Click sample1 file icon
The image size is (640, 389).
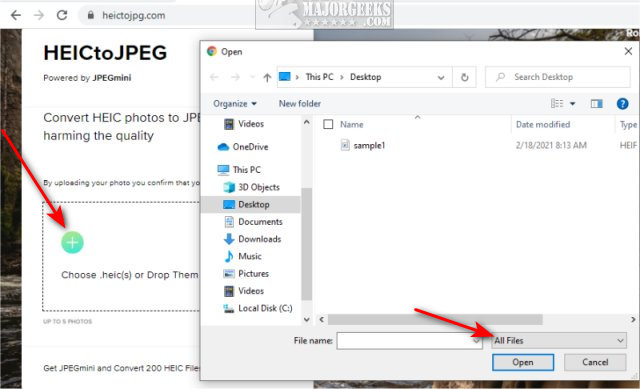345,145
